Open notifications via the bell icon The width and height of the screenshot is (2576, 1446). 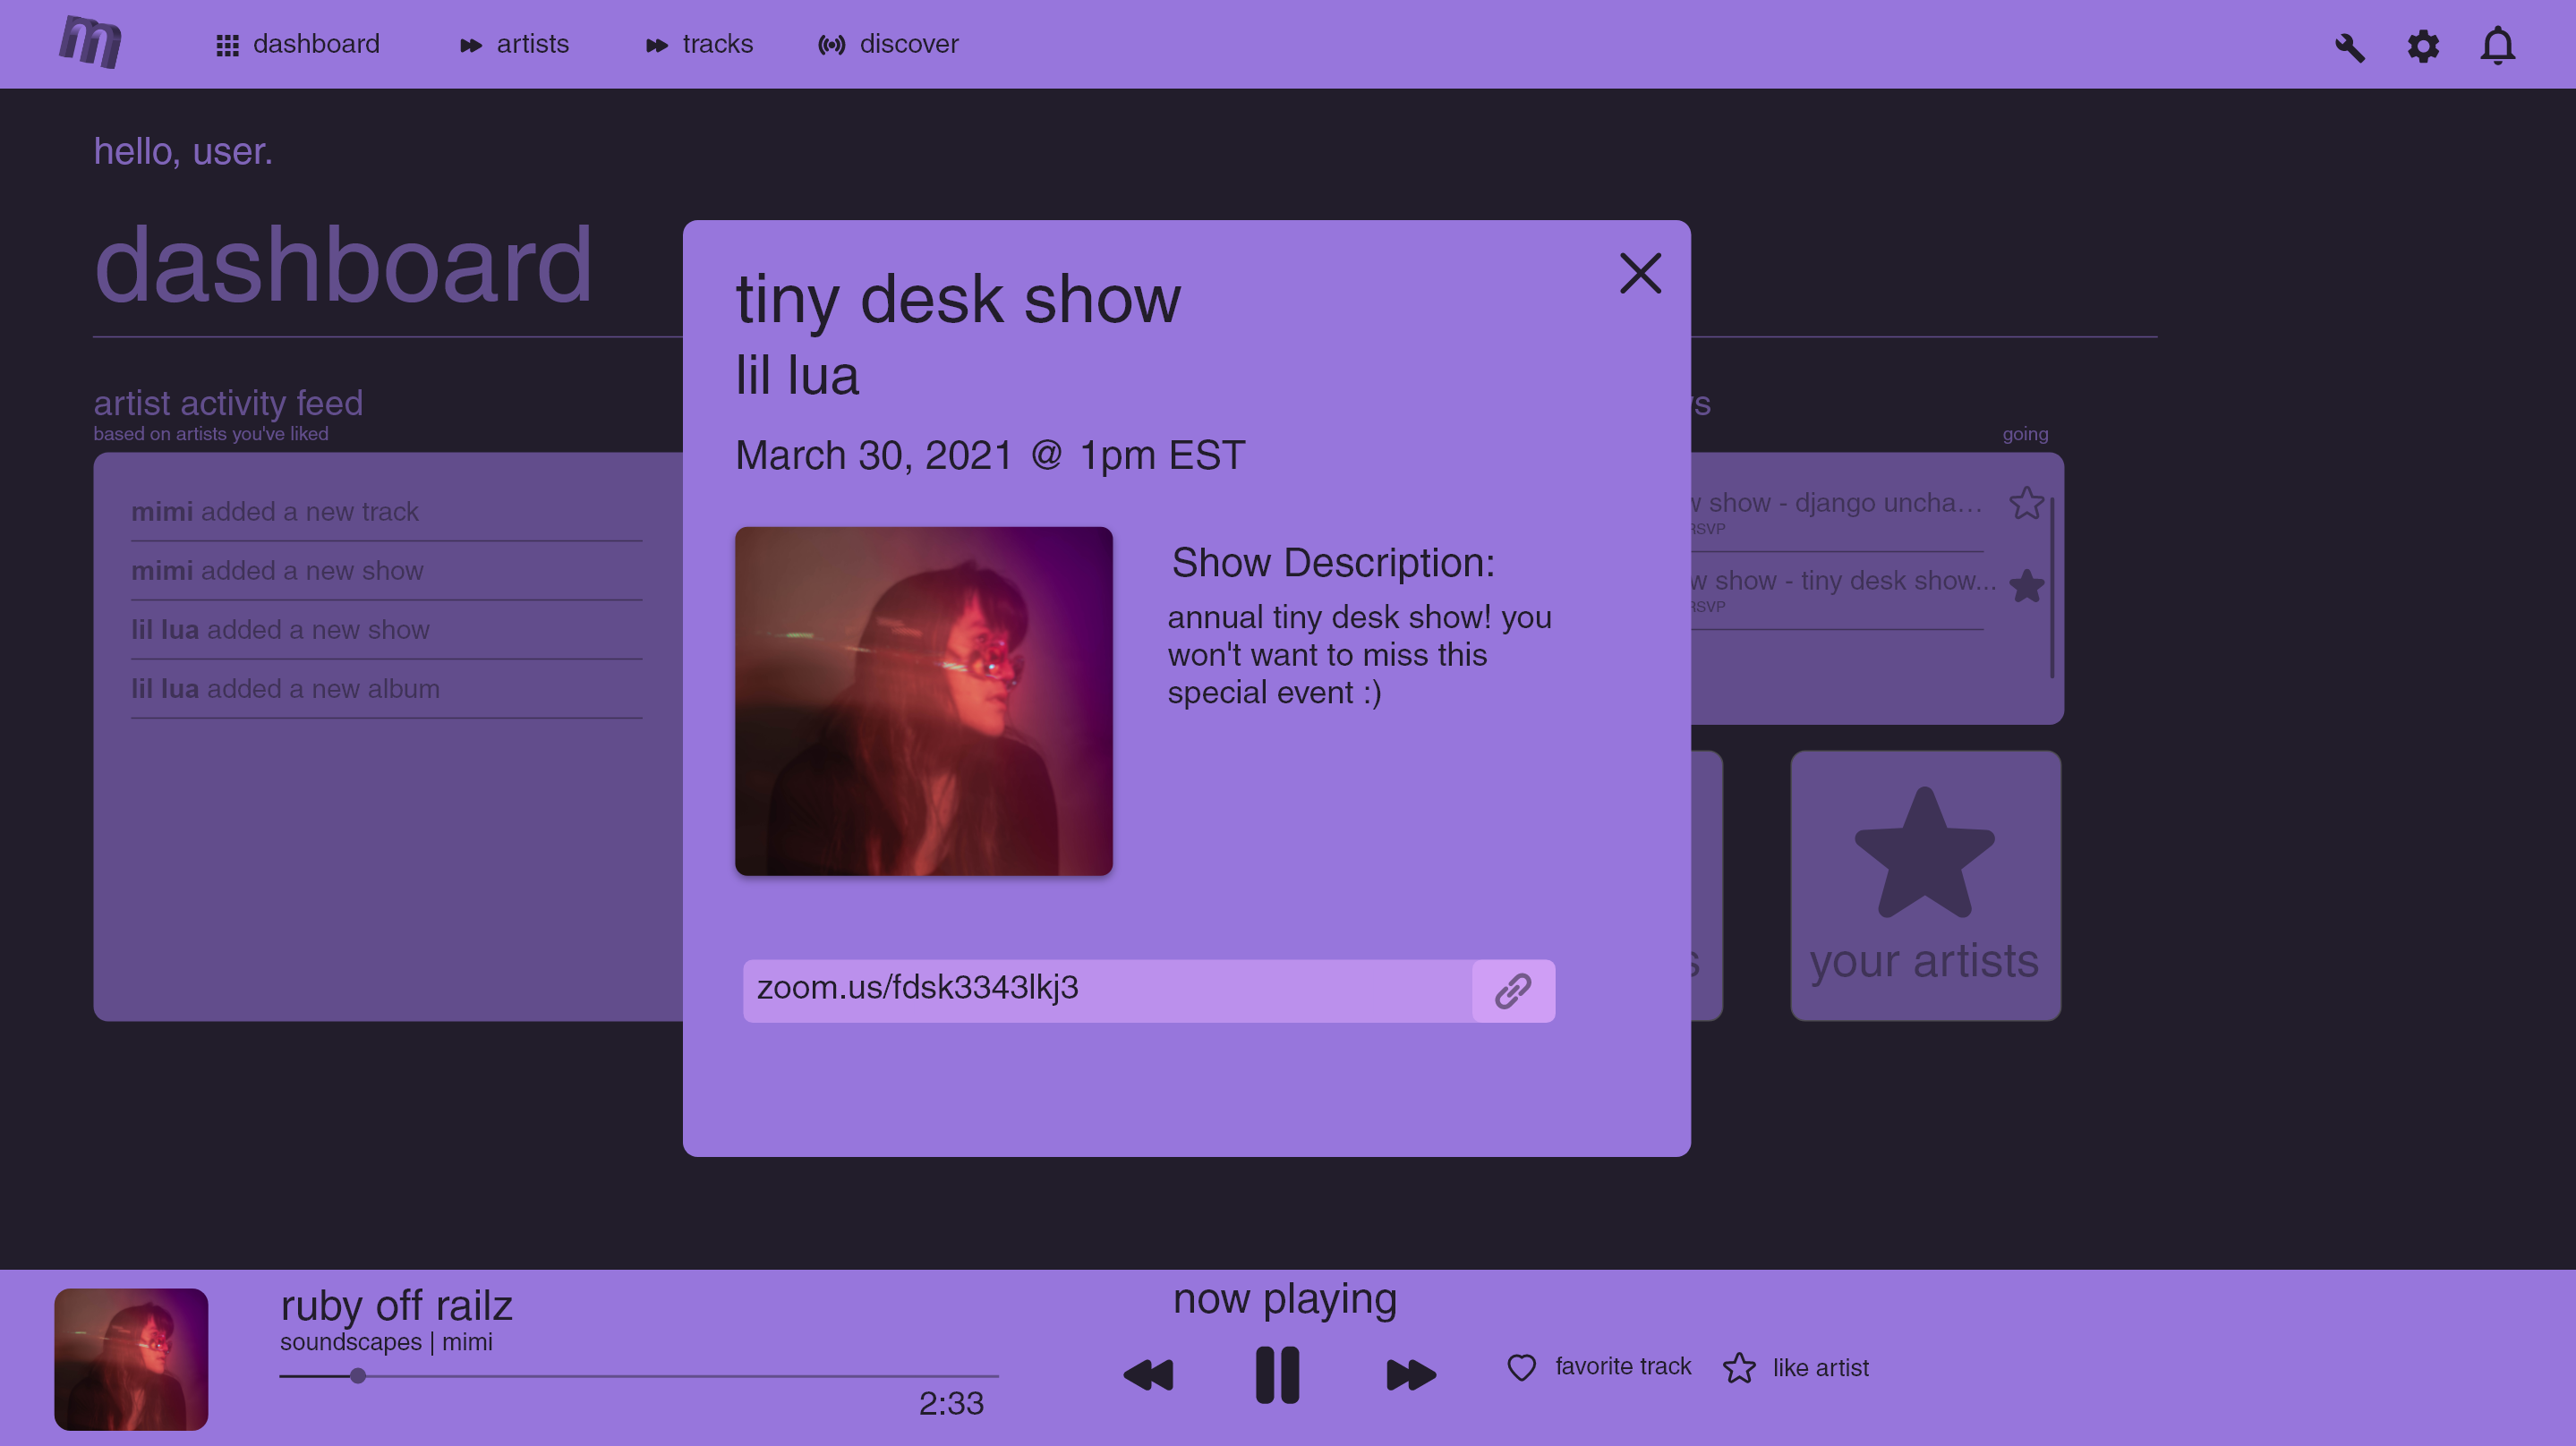[2497, 46]
